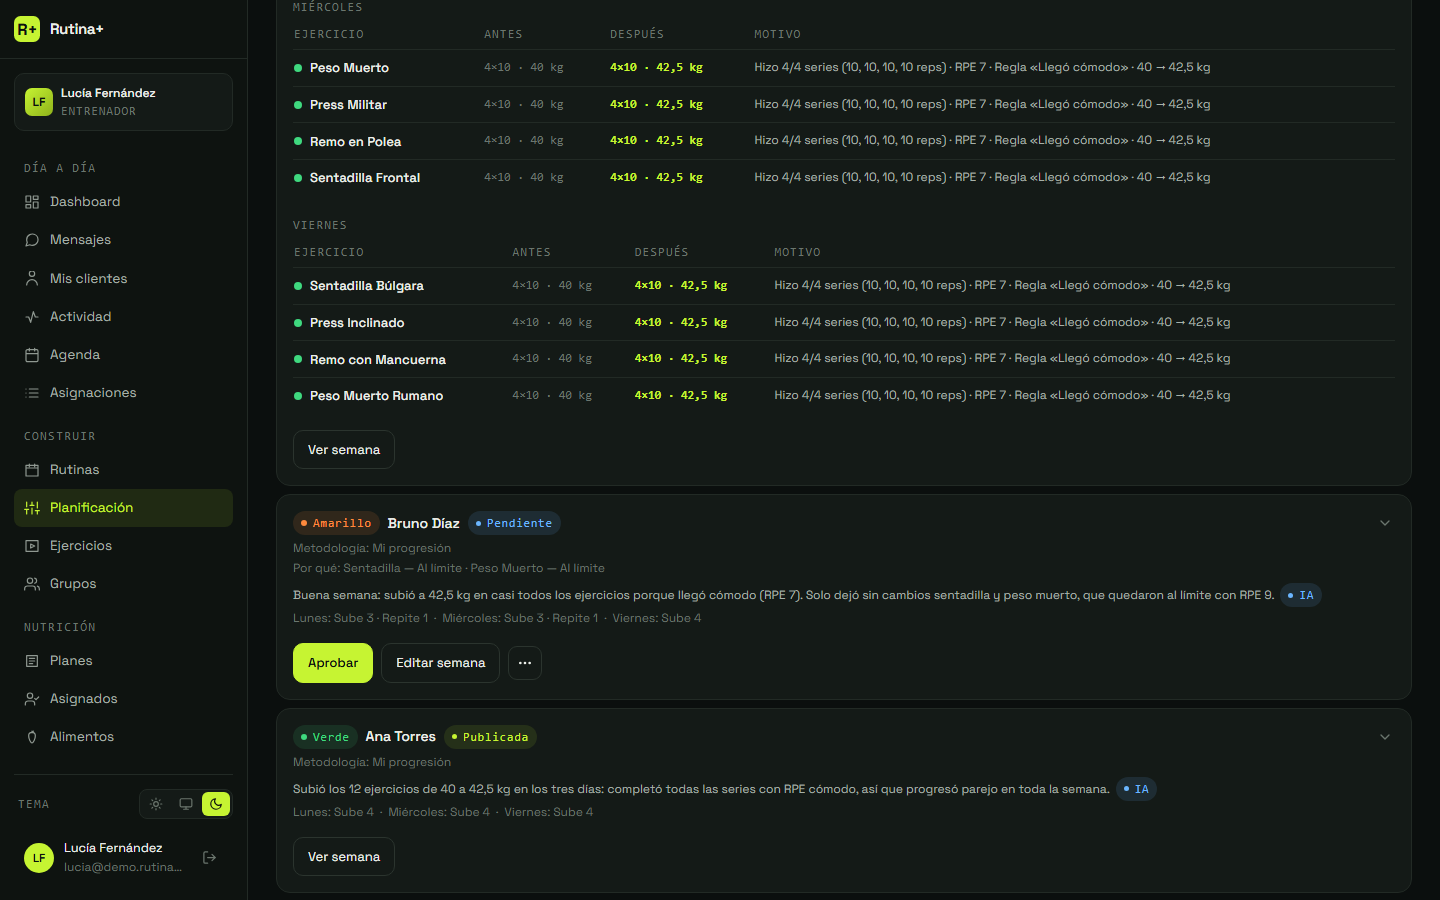Collapse the Bruno Díaz card chevron
1440x900 pixels.
click(x=1385, y=523)
